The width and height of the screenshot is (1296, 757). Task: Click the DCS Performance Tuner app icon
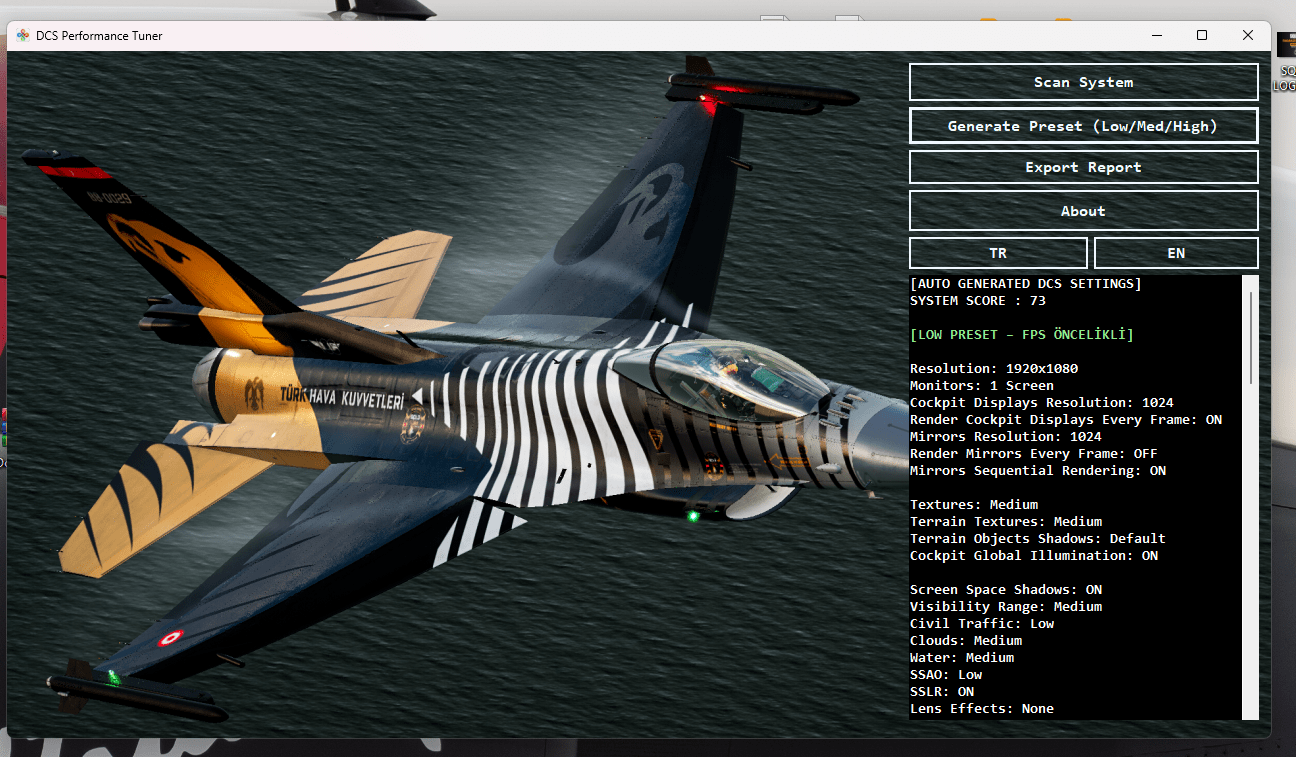click(x=23, y=36)
